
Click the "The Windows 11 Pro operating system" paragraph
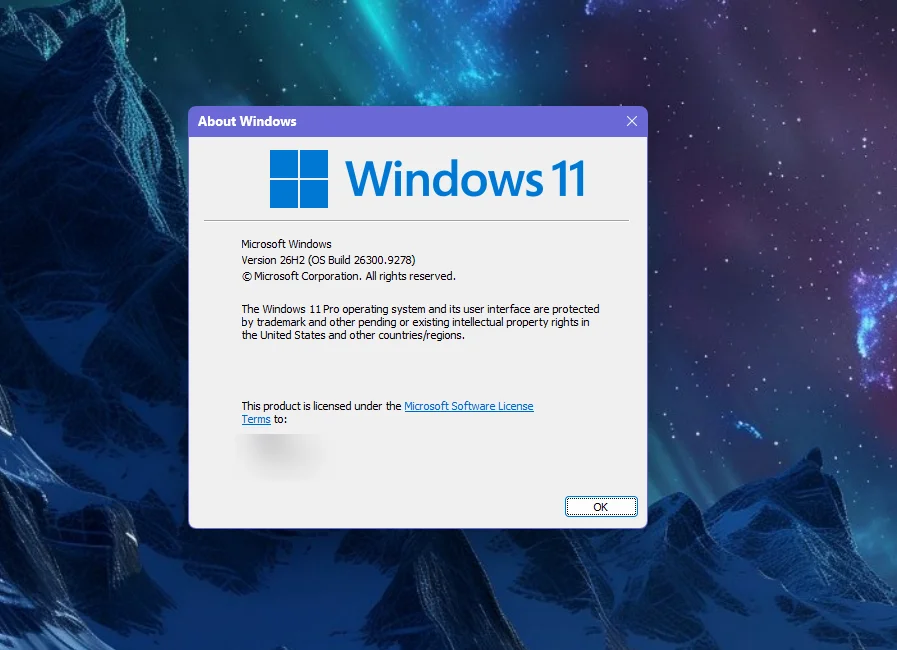(420, 322)
